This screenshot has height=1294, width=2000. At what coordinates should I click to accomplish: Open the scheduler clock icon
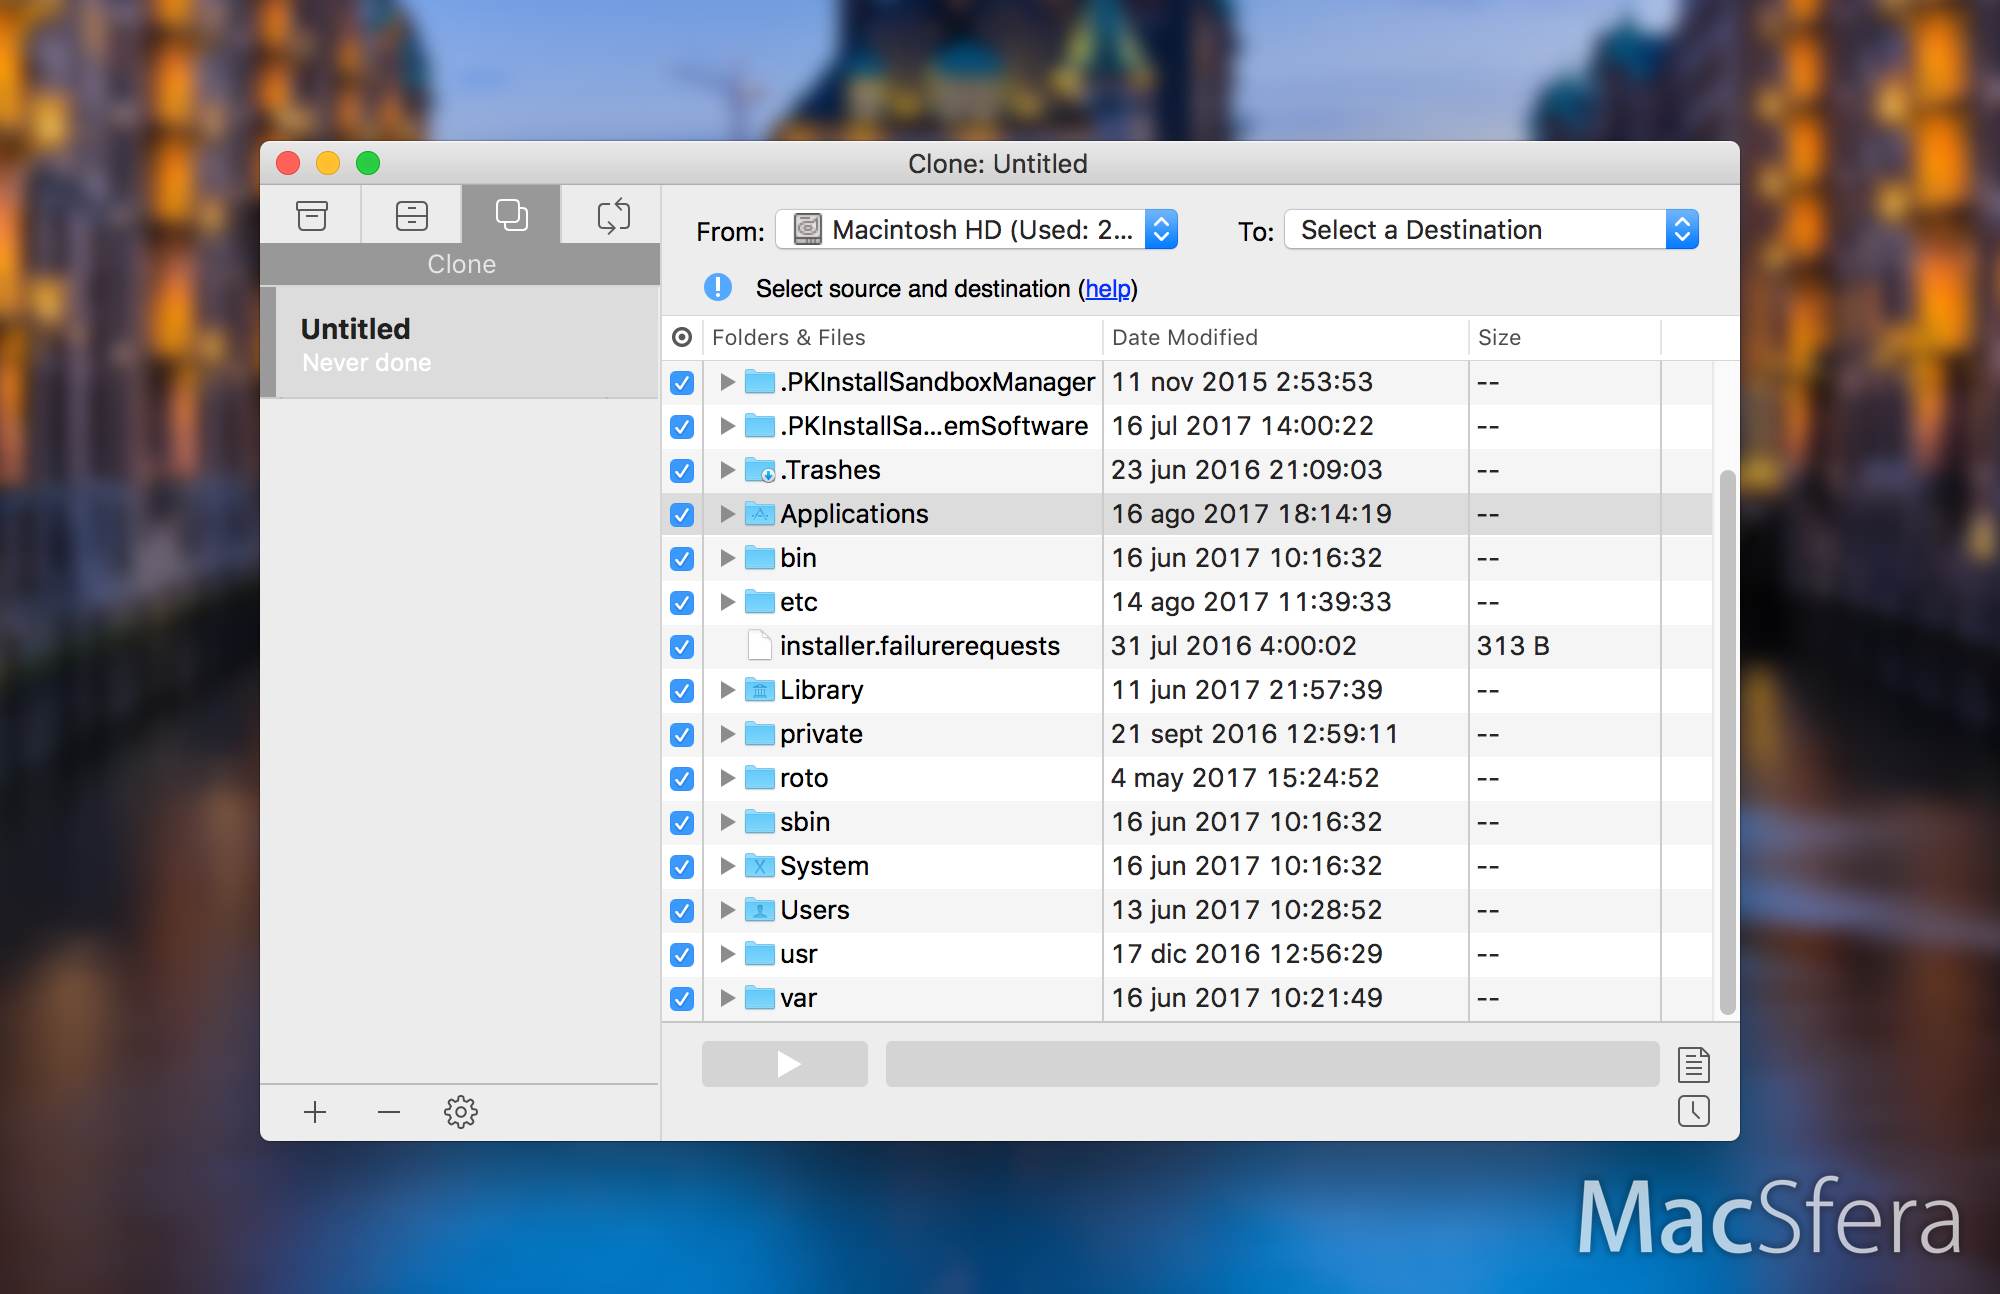tap(1693, 1111)
